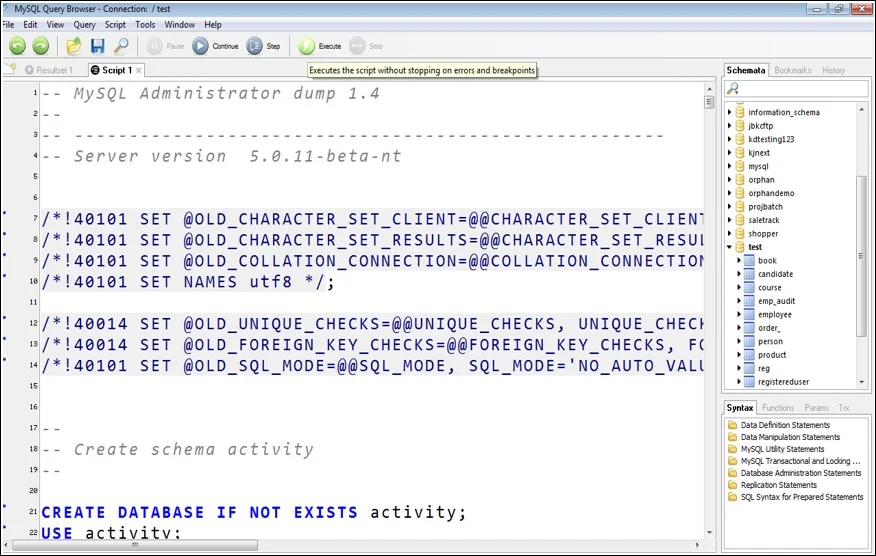Go back with the green back arrow
The image size is (876, 556).
pyautogui.click(x=17, y=46)
